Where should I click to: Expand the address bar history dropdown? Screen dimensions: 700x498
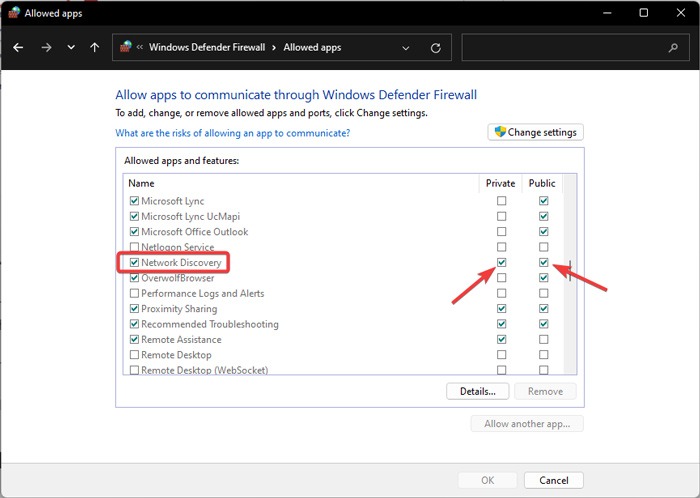tap(406, 48)
